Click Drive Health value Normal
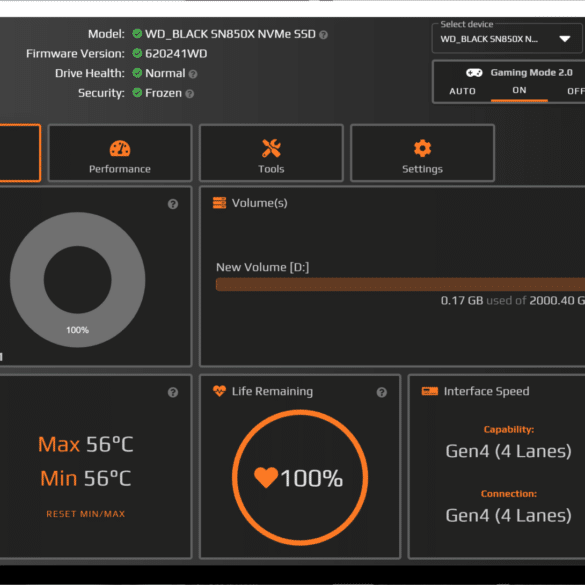The image size is (585, 585). point(165,73)
